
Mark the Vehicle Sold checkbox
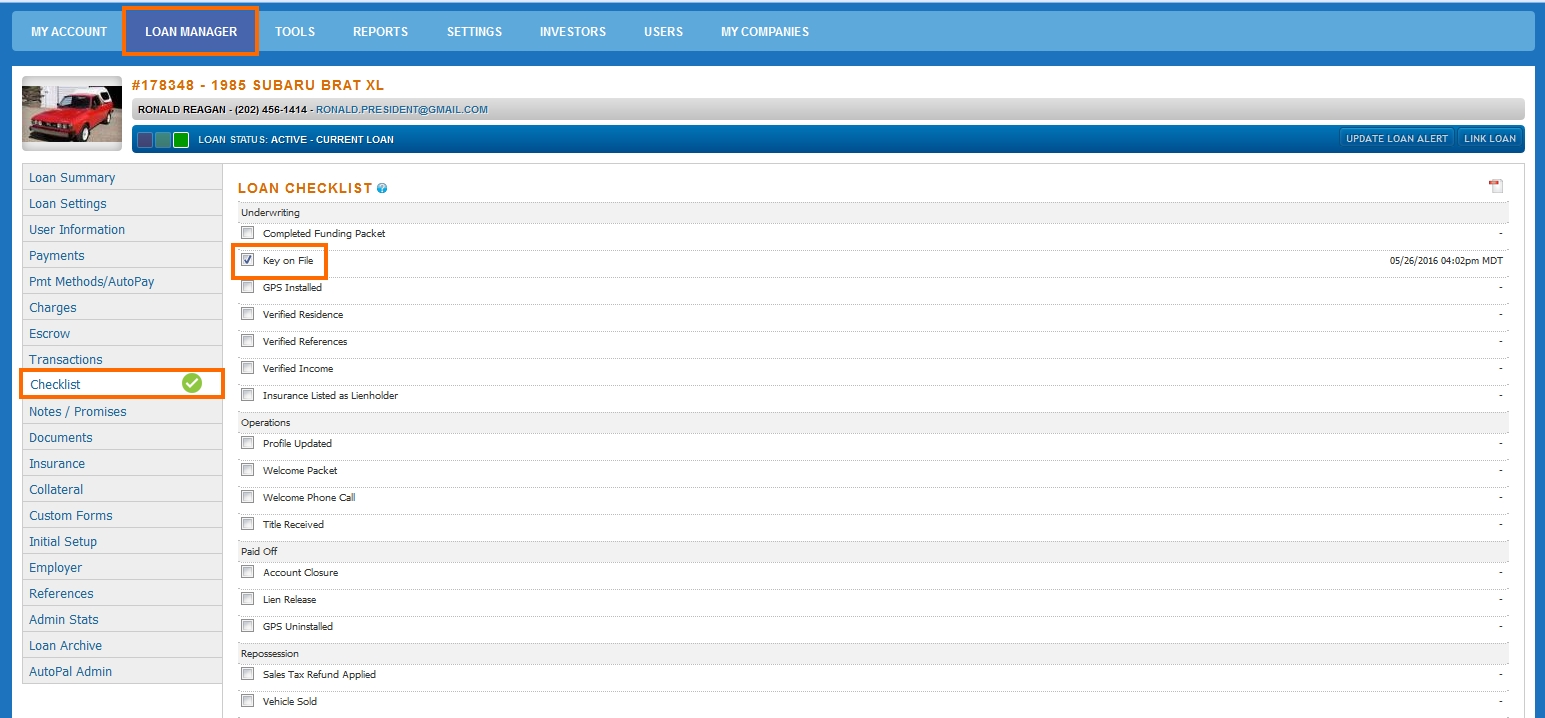248,701
